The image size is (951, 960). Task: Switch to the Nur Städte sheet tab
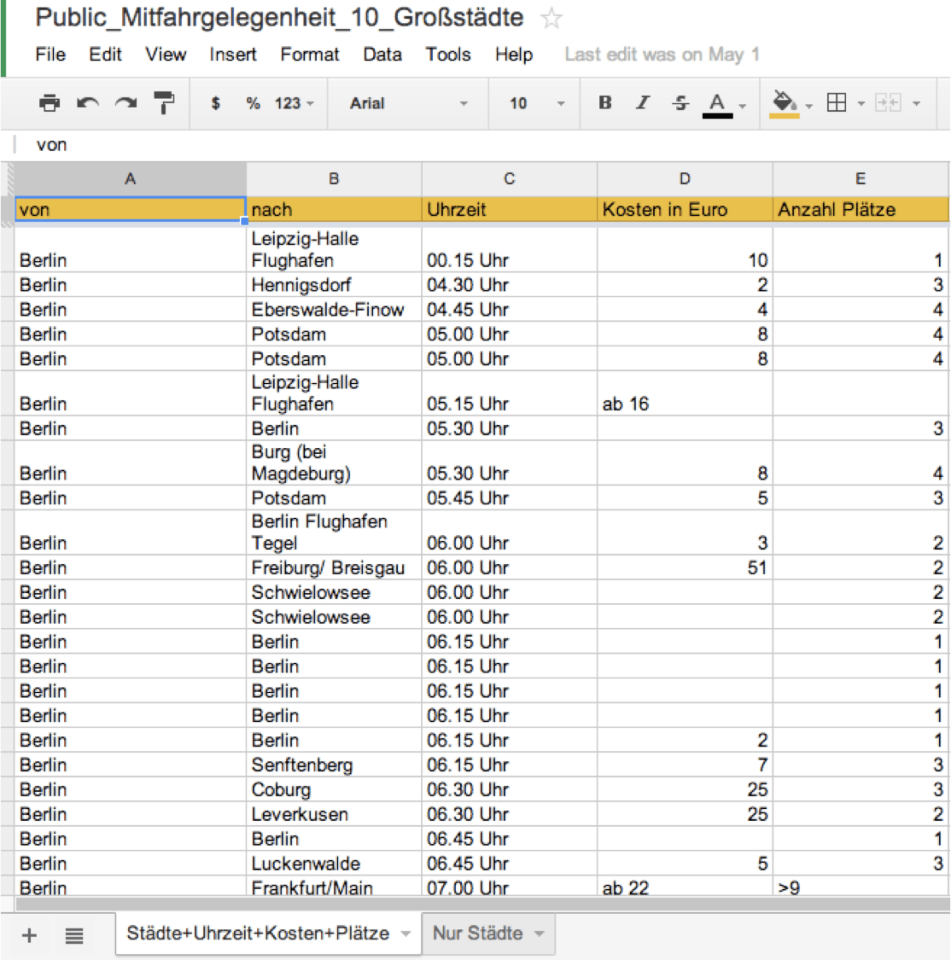(486, 933)
